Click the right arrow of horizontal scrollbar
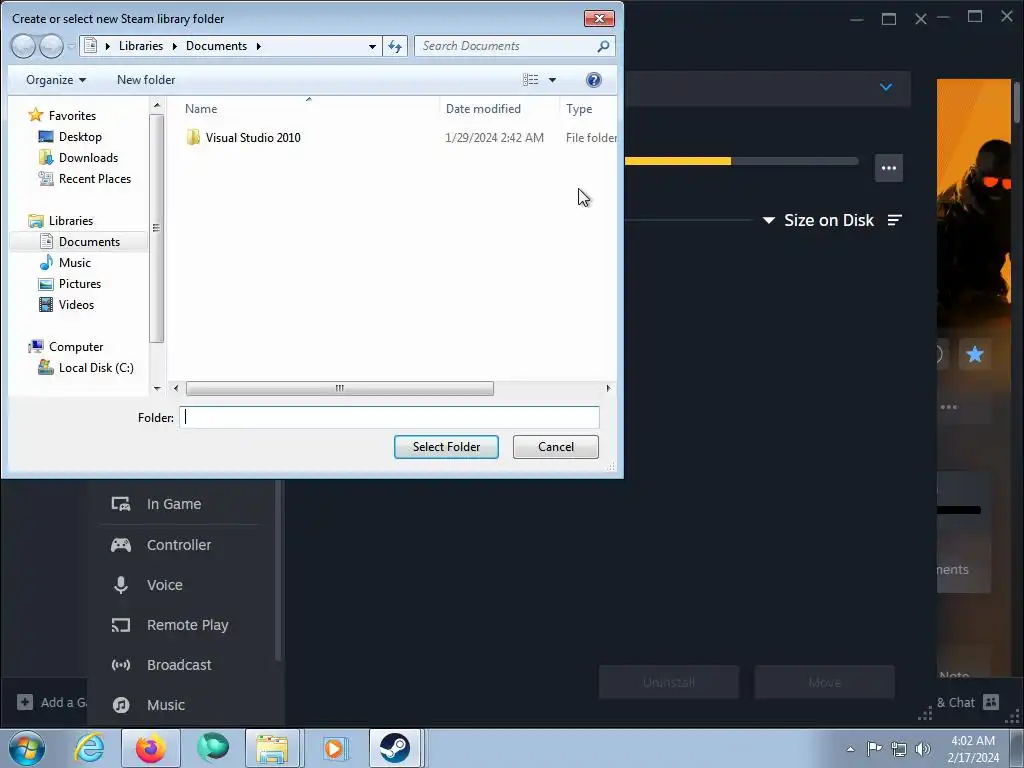 pyautogui.click(x=608, y=389)
